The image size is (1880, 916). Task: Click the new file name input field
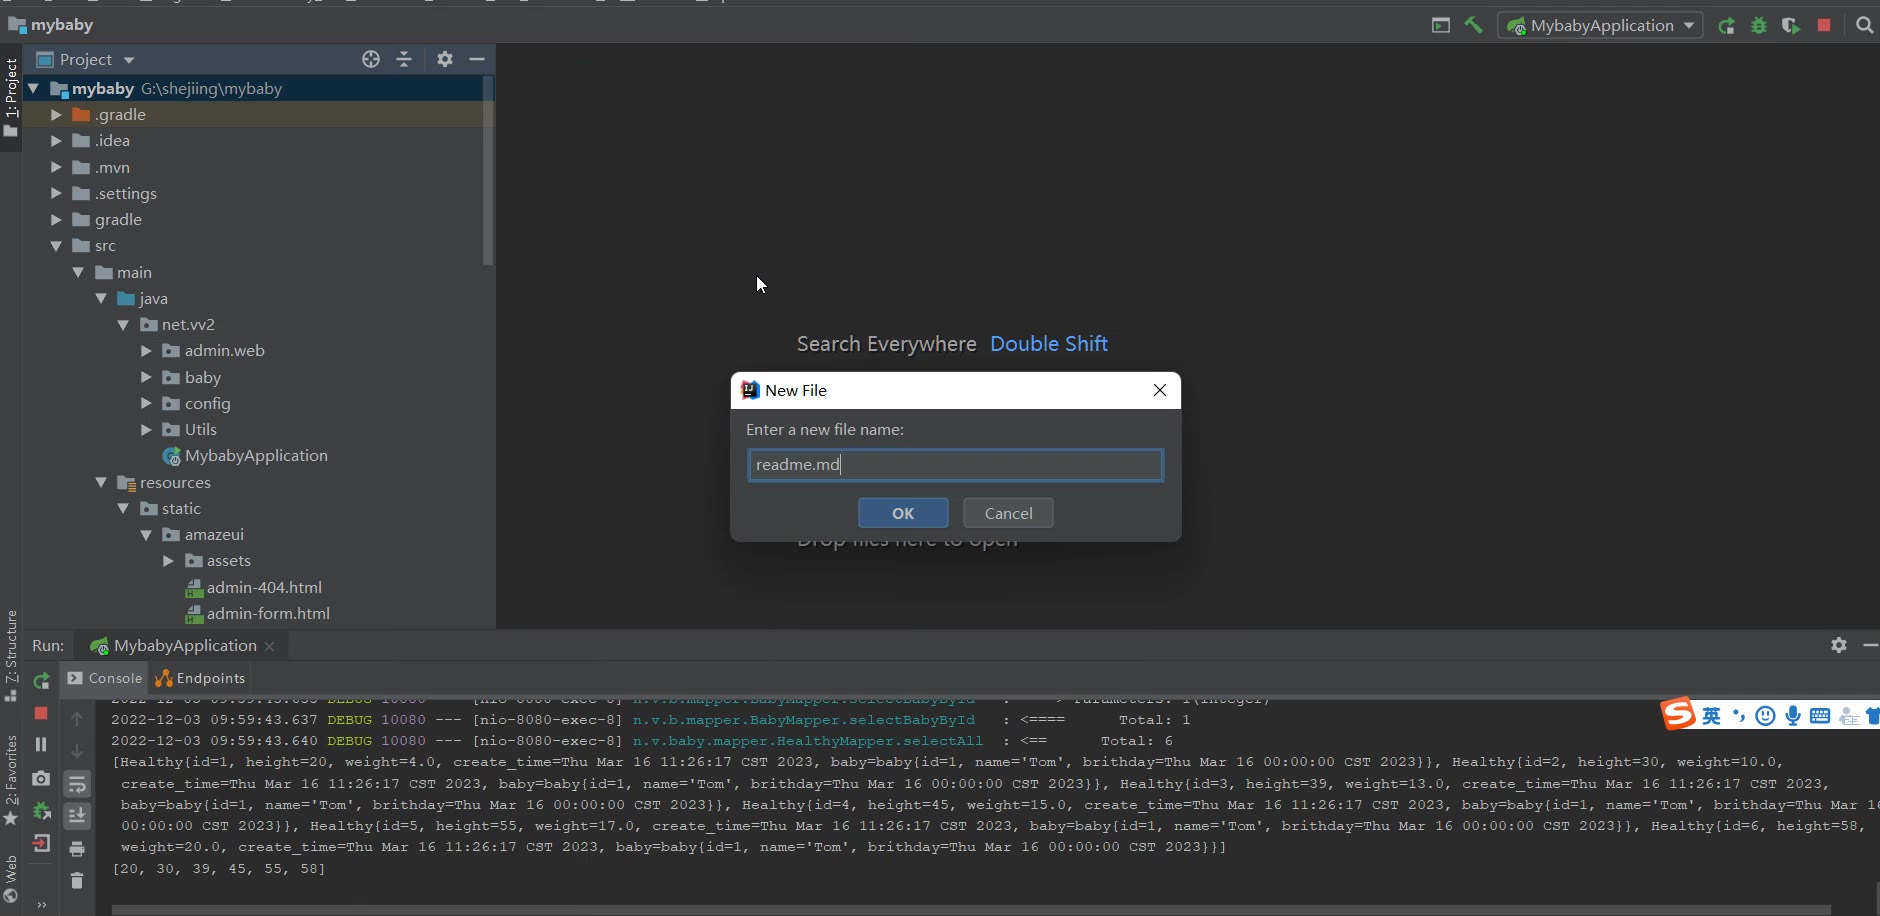point(955,465)
